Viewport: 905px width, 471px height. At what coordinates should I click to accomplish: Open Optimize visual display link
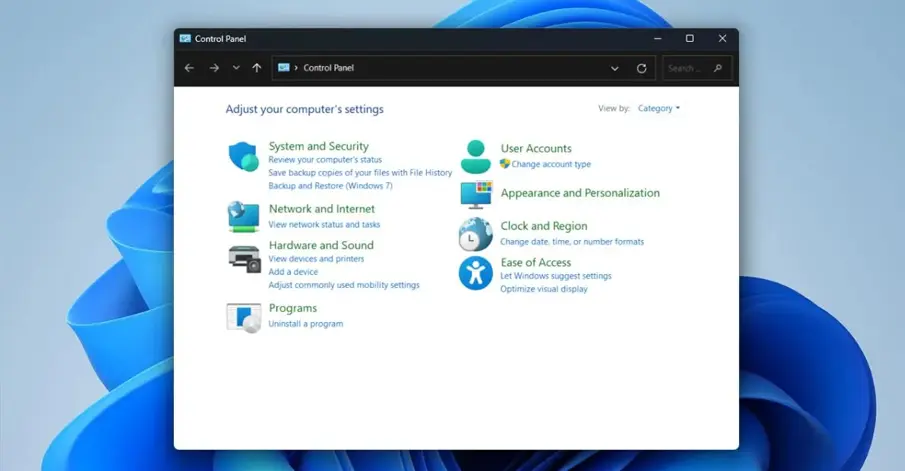(544, 289)
